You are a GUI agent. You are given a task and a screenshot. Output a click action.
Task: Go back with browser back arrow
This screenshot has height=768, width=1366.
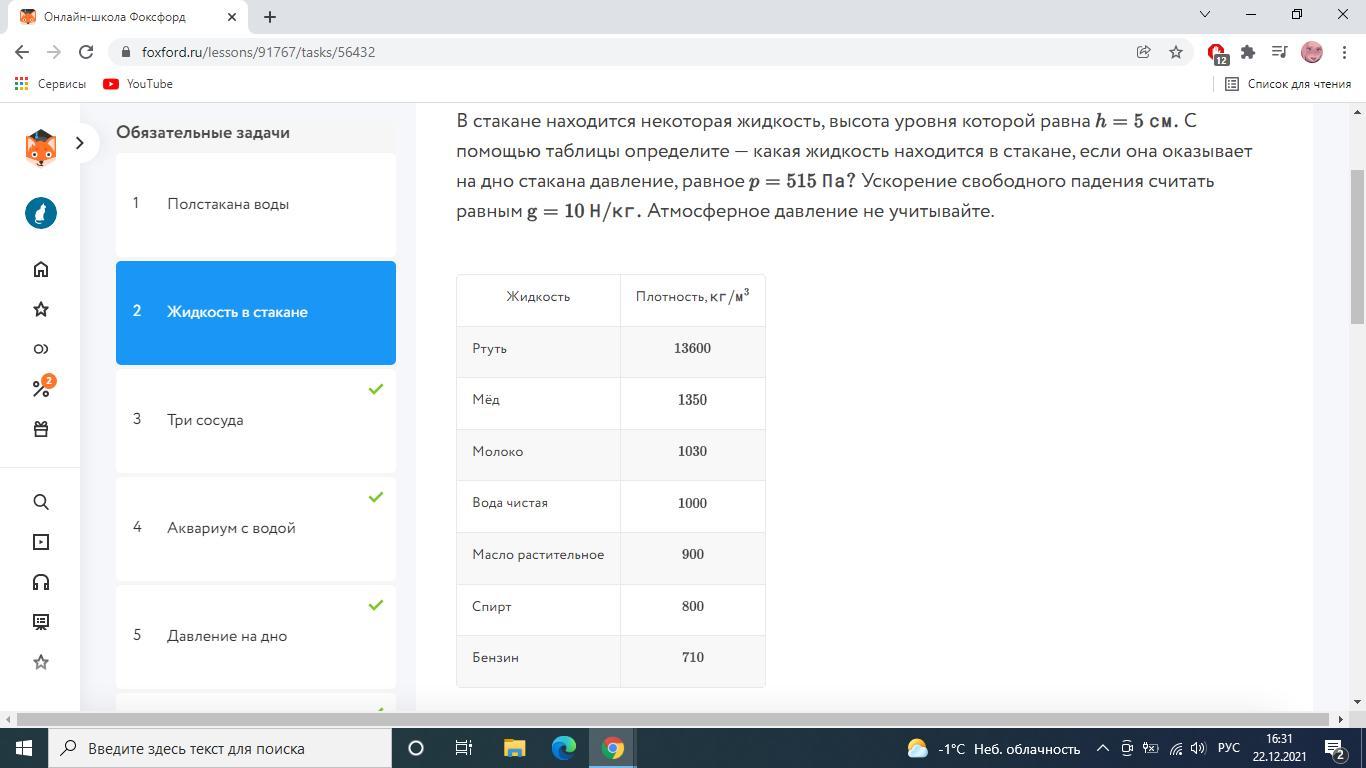point(22,52)
